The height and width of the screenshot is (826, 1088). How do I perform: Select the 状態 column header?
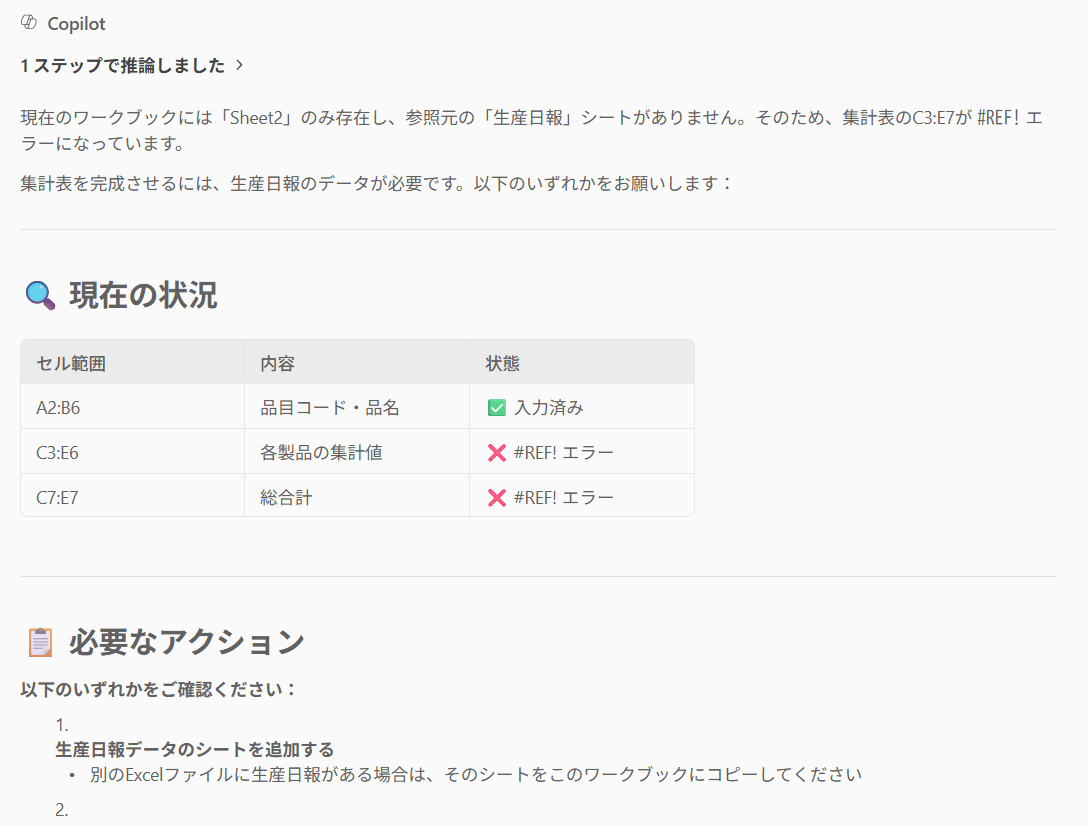pyautogui.click(x=502, y=363)
